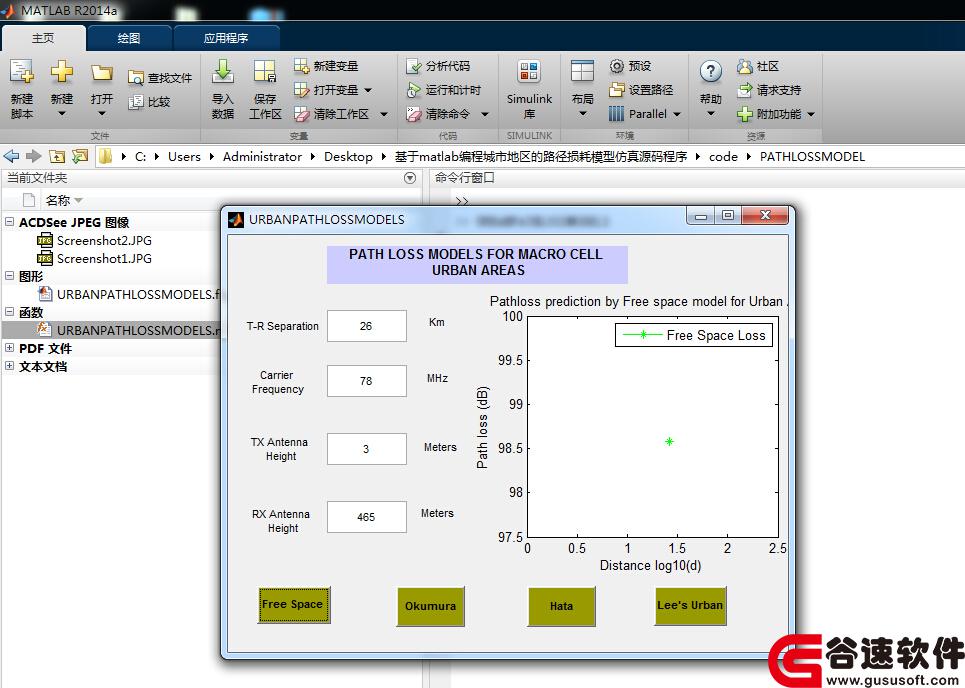Collapse the ACDSee JPEG 图像 group
Image resolution: width=965 pixels, height=688 pixels.
coord(9,222)
